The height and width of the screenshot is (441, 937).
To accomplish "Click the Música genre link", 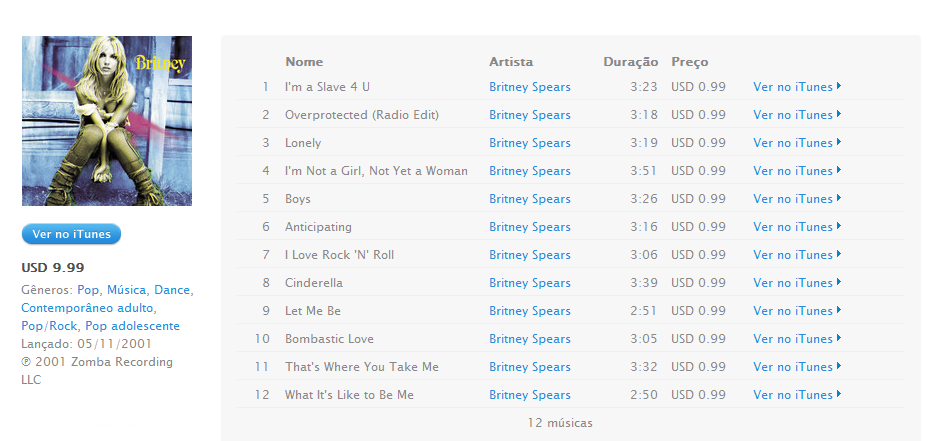I will (127, 290).
